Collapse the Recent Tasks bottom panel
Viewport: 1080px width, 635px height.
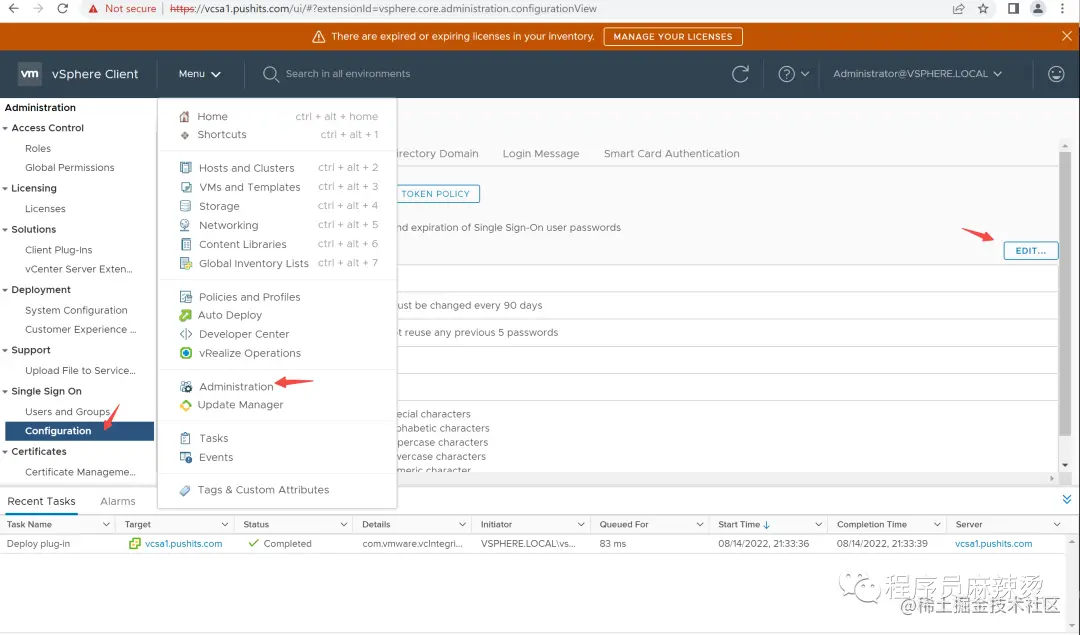pos(1066,499)
